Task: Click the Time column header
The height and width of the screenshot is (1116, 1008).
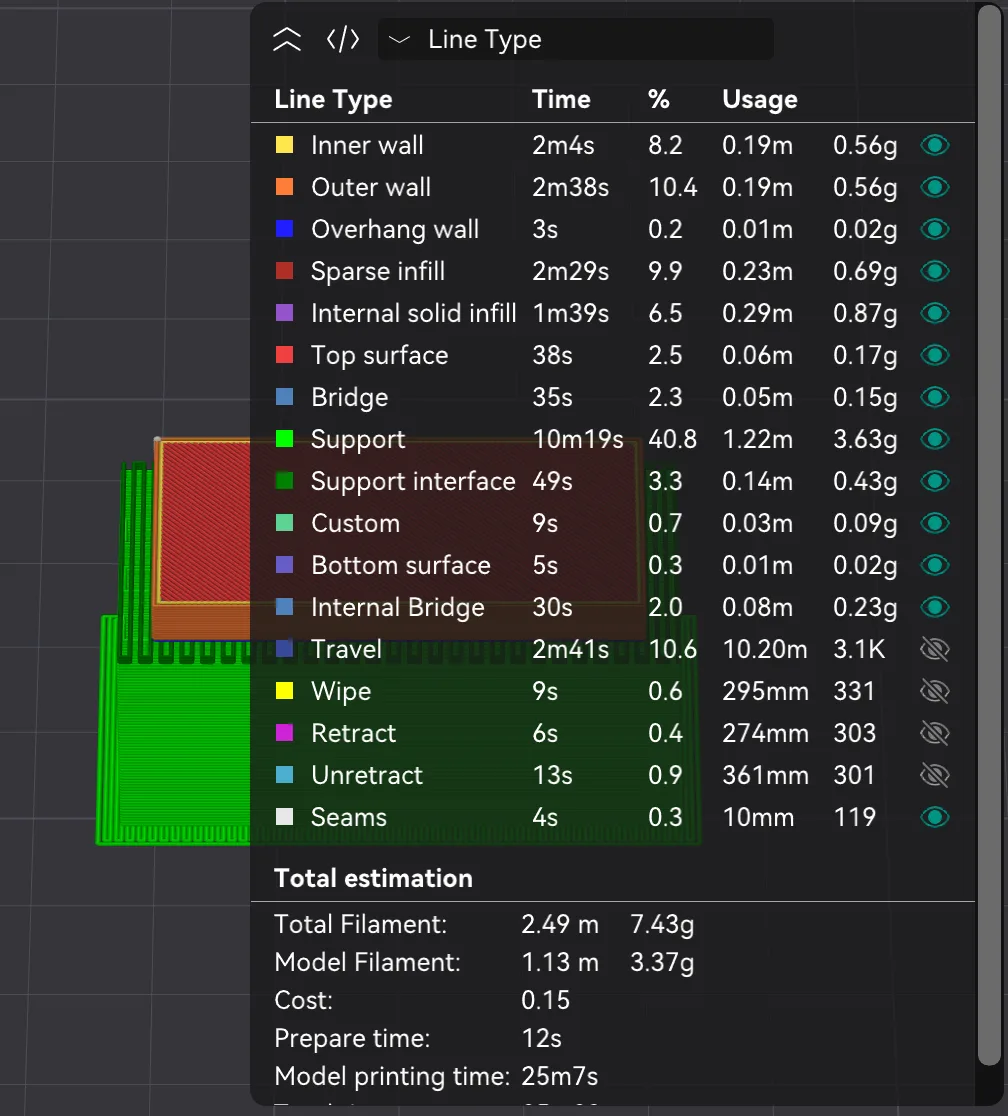Action: (x=561, y=99)
